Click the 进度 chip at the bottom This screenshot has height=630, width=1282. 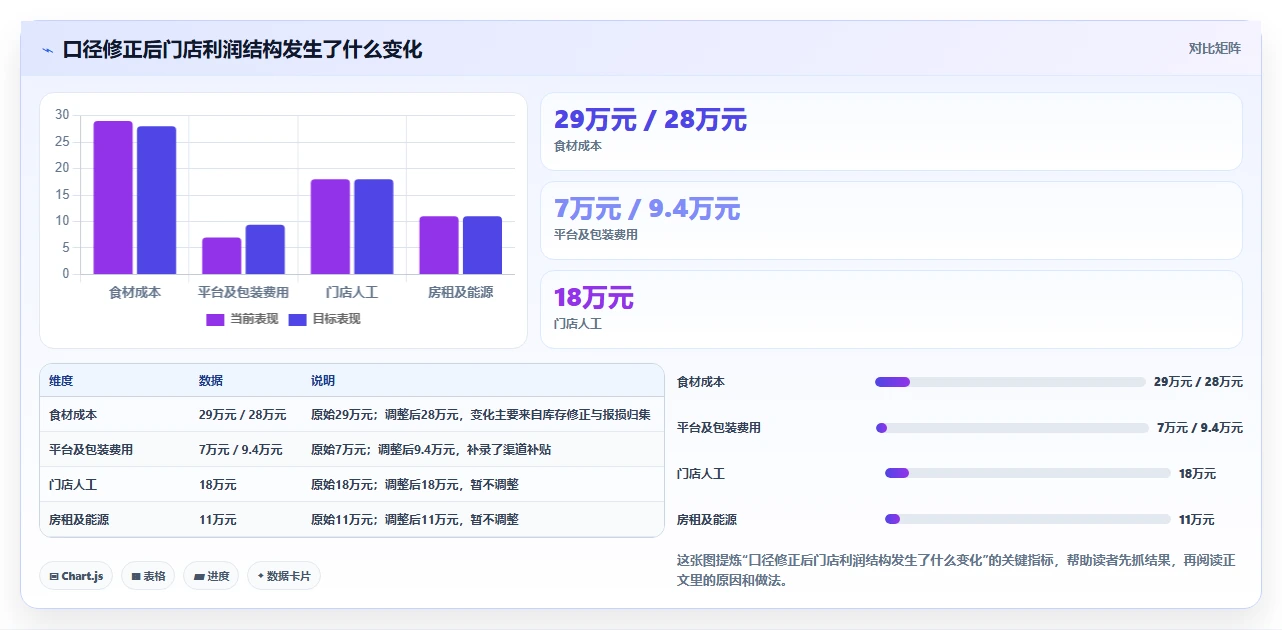(211, 576)
